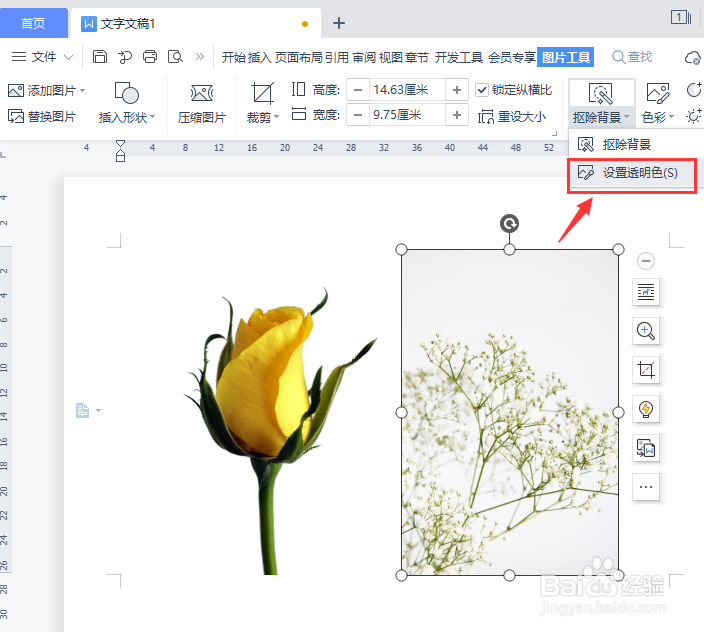Click the width field 9.75厘米
The height and width of the screenshot is (632, 704).
click(408, 115)
